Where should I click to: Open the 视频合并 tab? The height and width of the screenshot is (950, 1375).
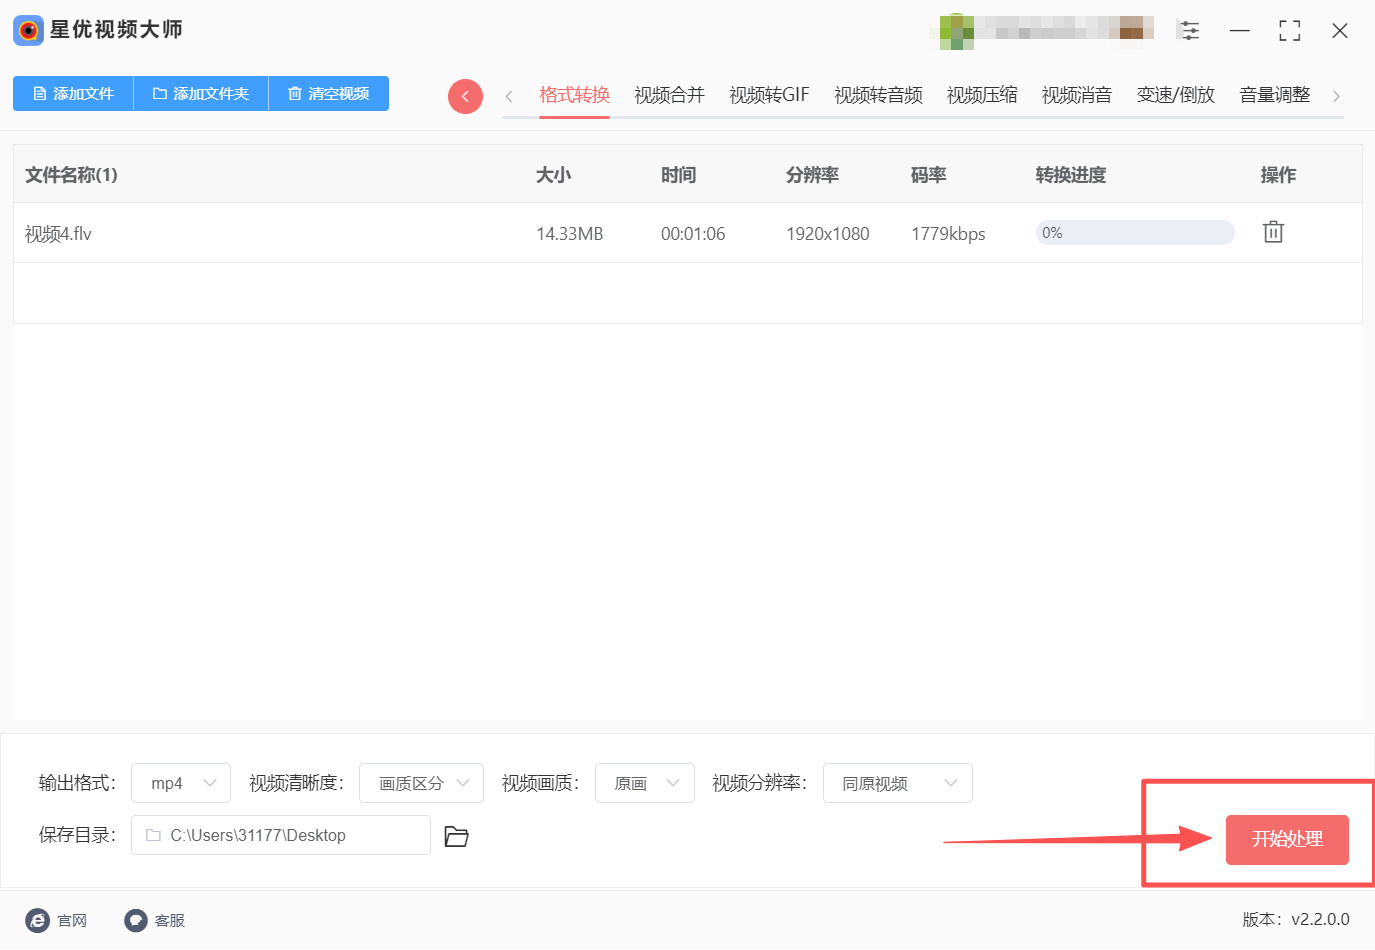[x=668, y=94]
